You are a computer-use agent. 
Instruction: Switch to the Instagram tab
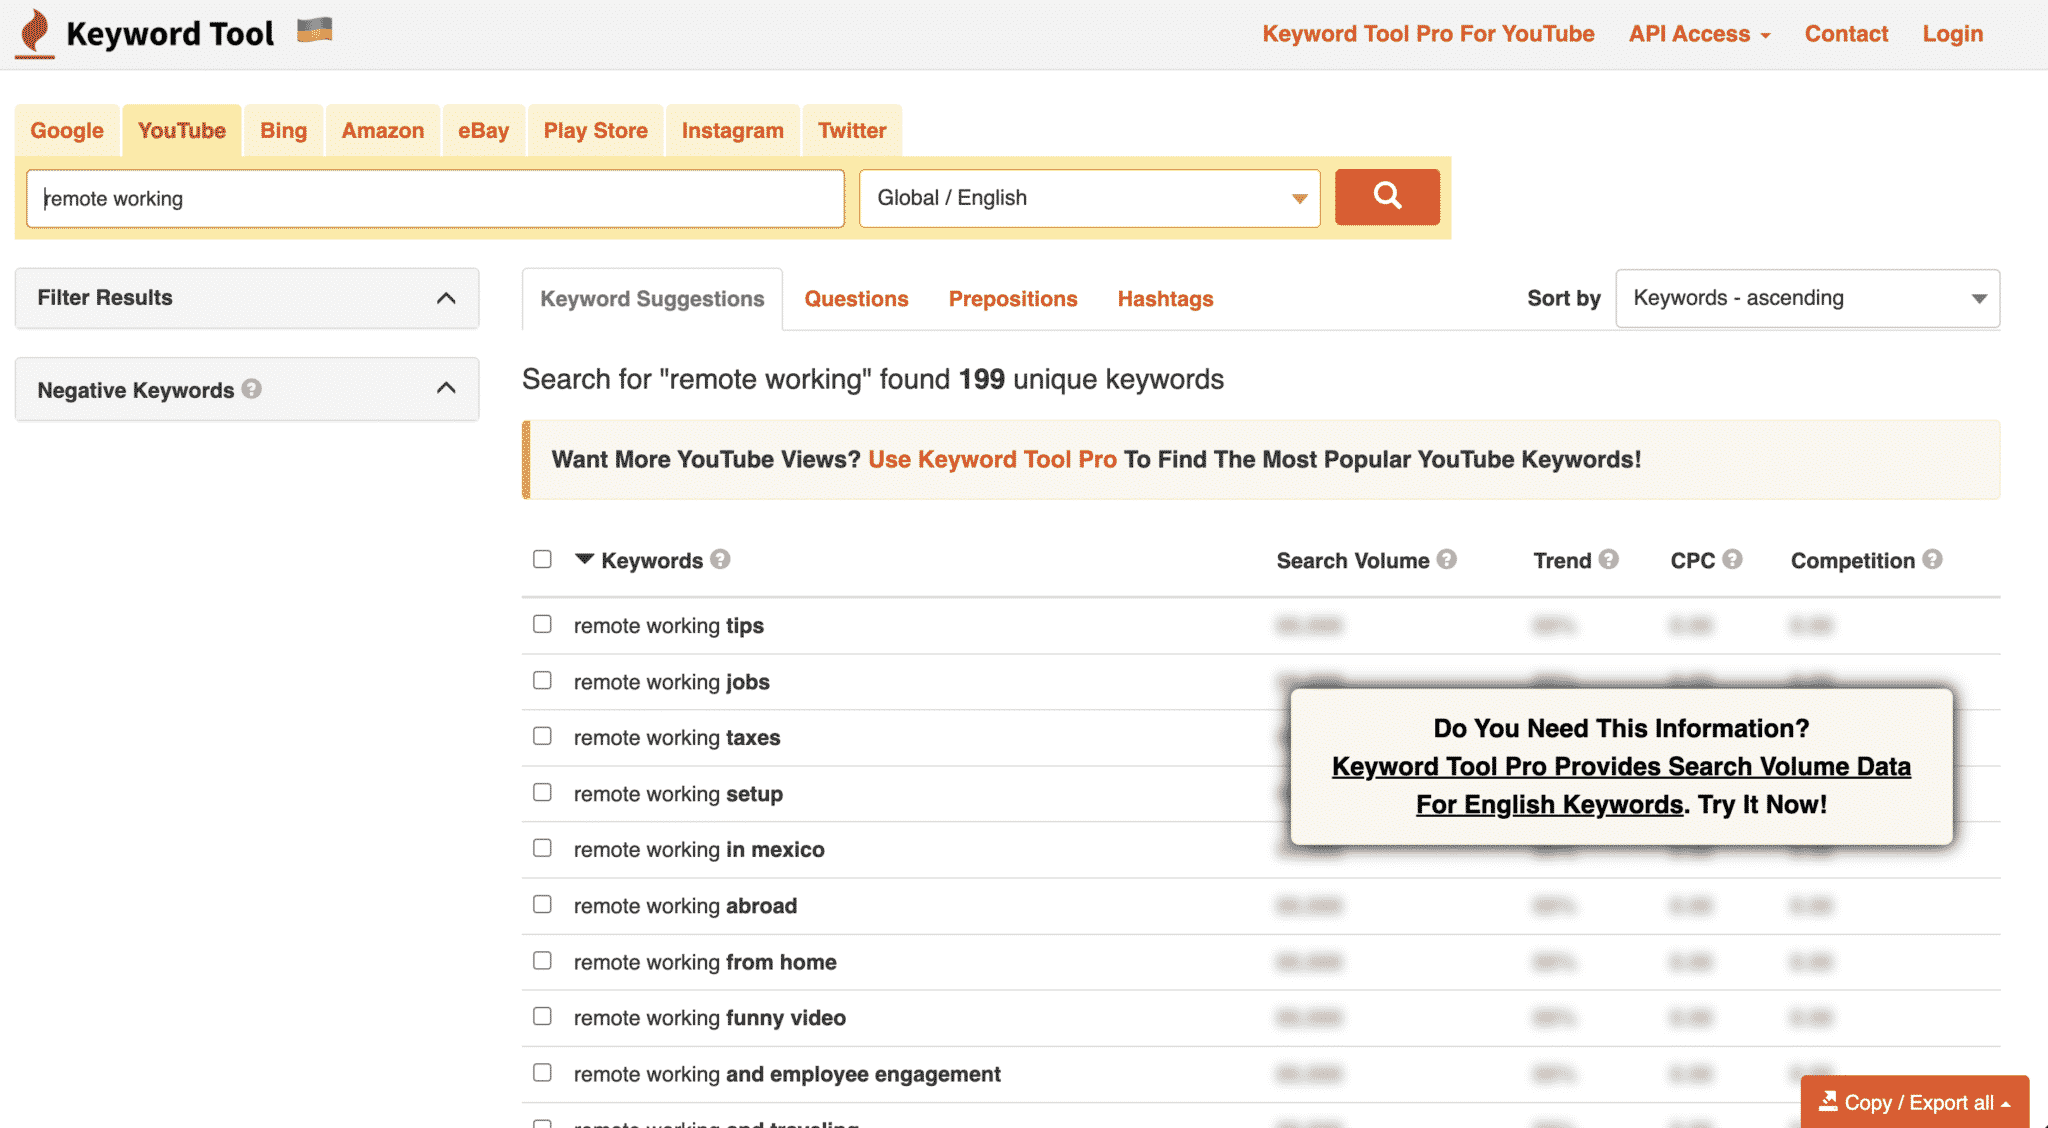[732, 130]
